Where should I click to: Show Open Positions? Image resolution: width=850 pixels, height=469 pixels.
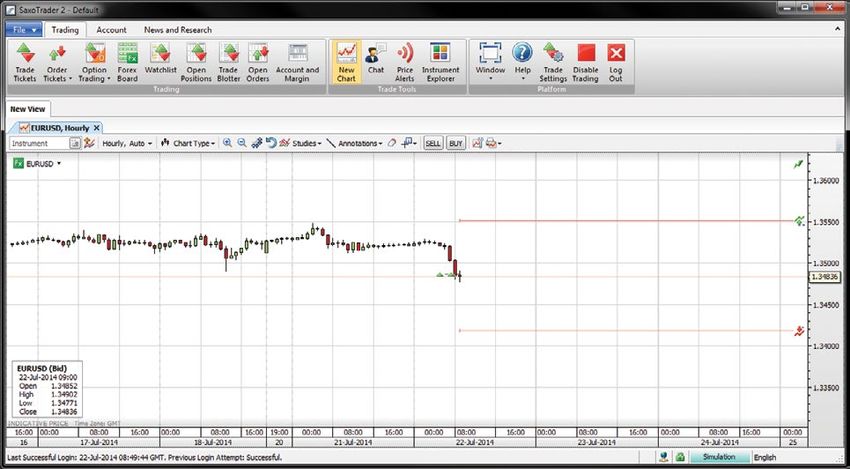coord(196,63)
